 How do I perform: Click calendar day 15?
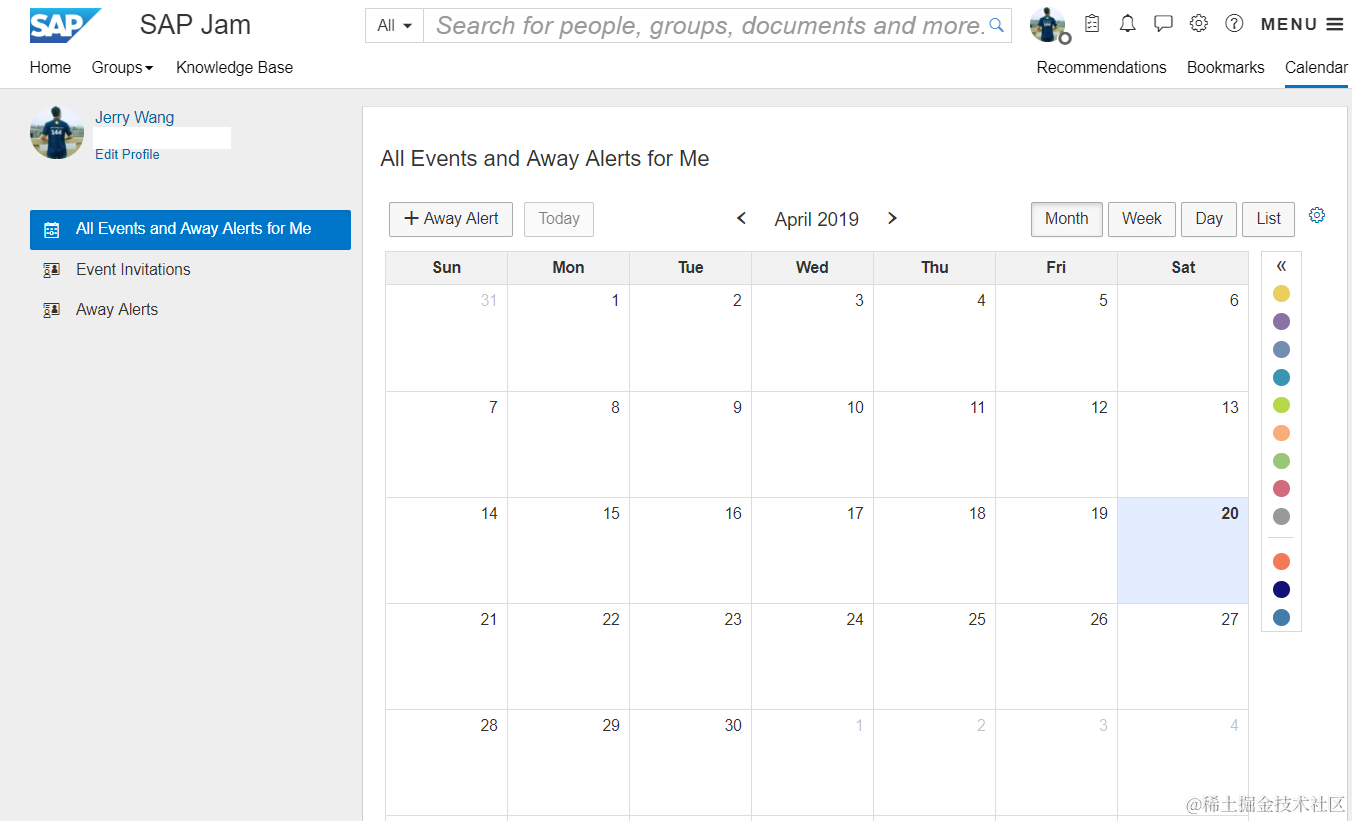(568, 550)
